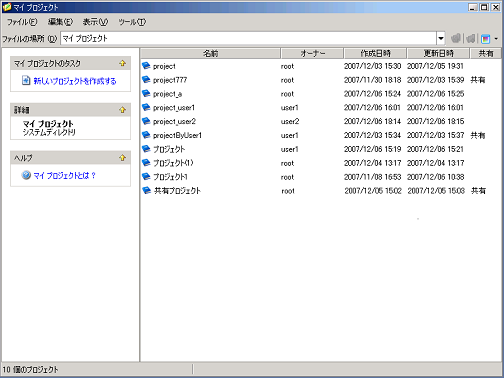Click the project icon beside projectByUser1

point(146,135)
